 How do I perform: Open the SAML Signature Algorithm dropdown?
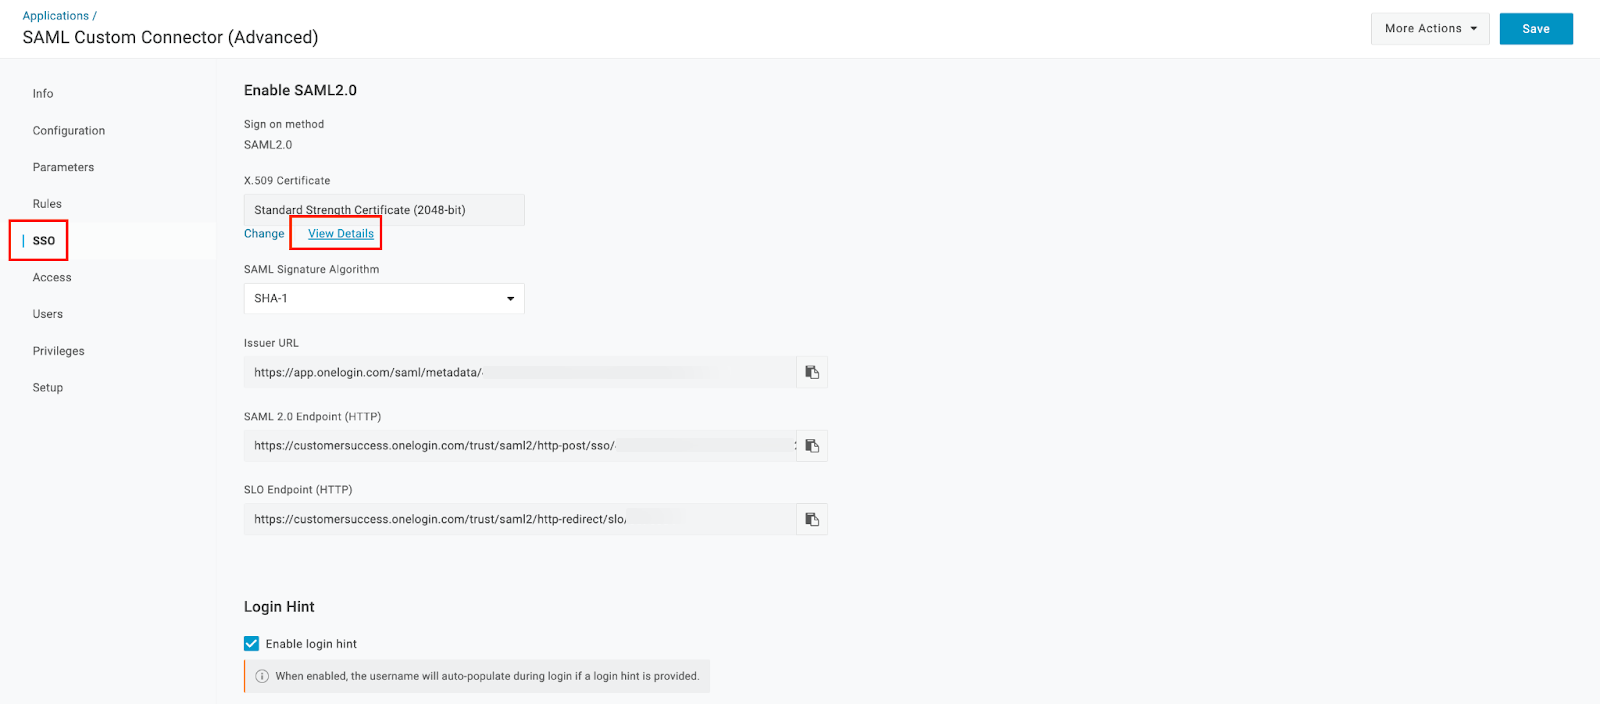384,298
